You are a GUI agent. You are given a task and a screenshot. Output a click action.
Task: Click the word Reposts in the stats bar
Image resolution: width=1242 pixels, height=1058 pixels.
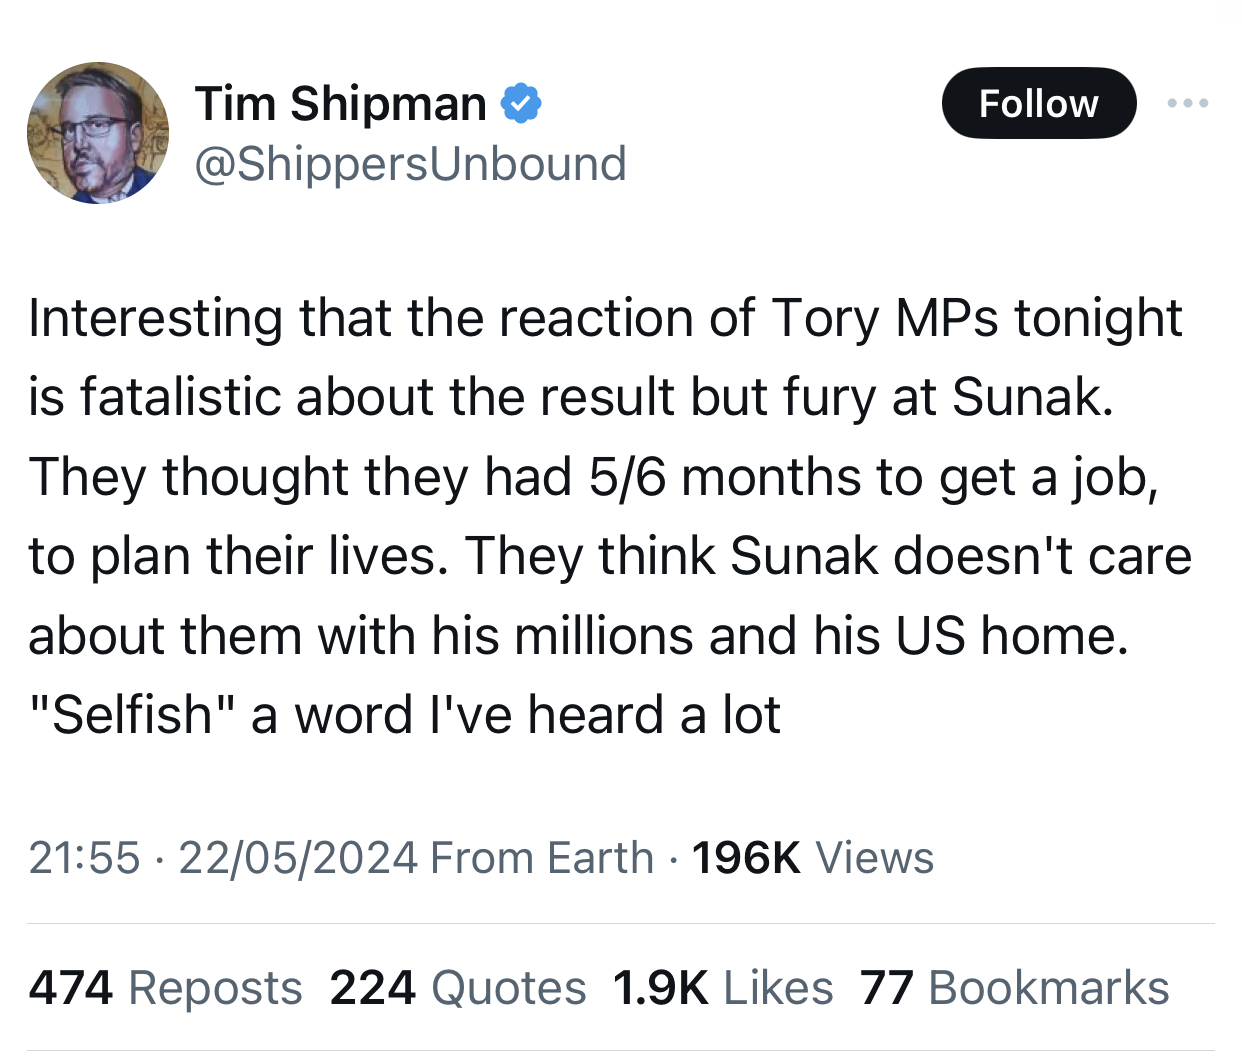(x=215, y=988)
